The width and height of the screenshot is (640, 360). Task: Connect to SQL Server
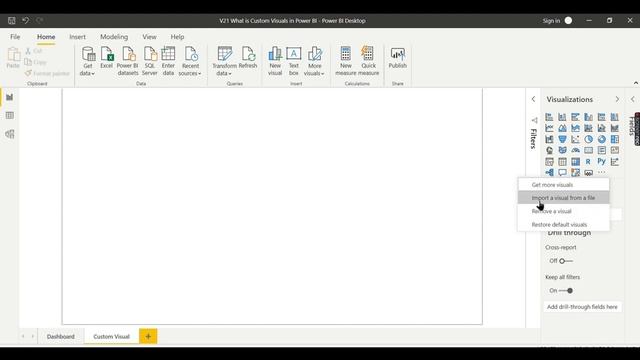[x=149, y=61]
